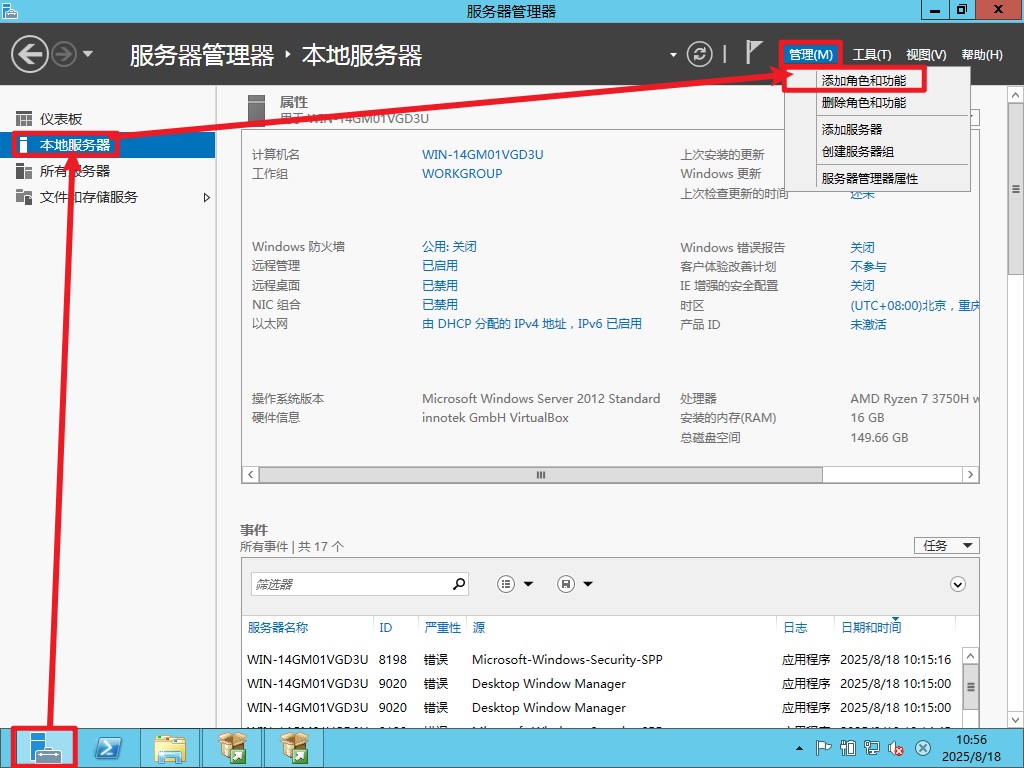This screenshot has height=768, width=1024.
Task: Open the 帮助(H) menu
Action: (x=982, y=55)
